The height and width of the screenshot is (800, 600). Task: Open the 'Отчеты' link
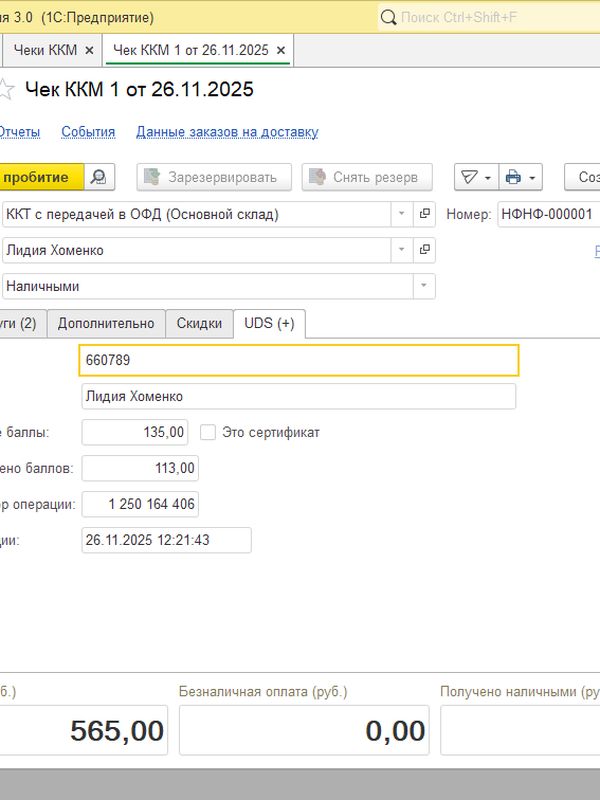click(19, 132)
